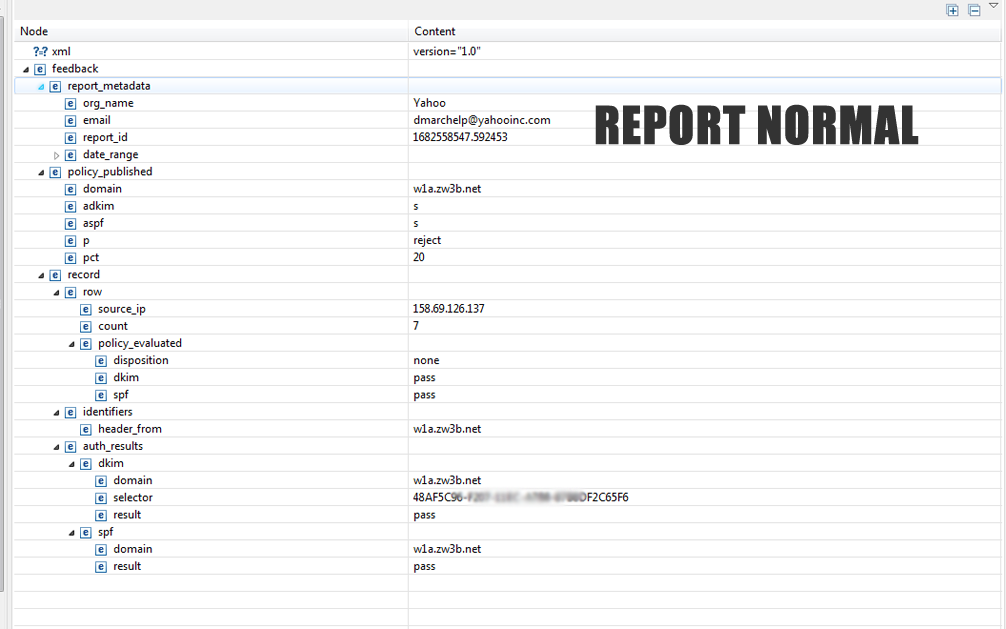Collapse the policy_evaluated node

(72, 344)
